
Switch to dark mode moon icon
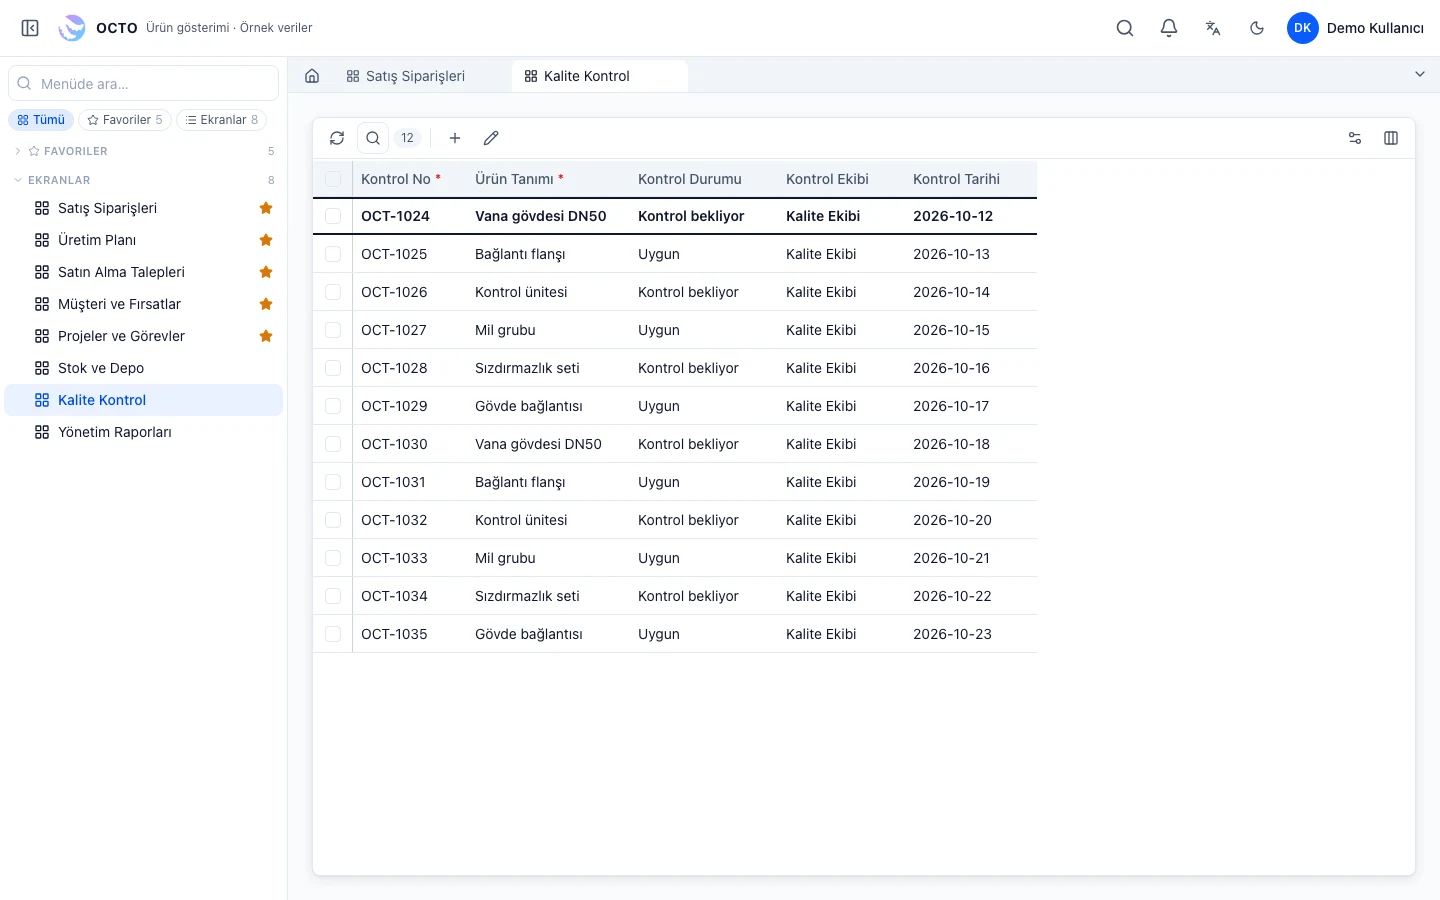[1257, 28]
